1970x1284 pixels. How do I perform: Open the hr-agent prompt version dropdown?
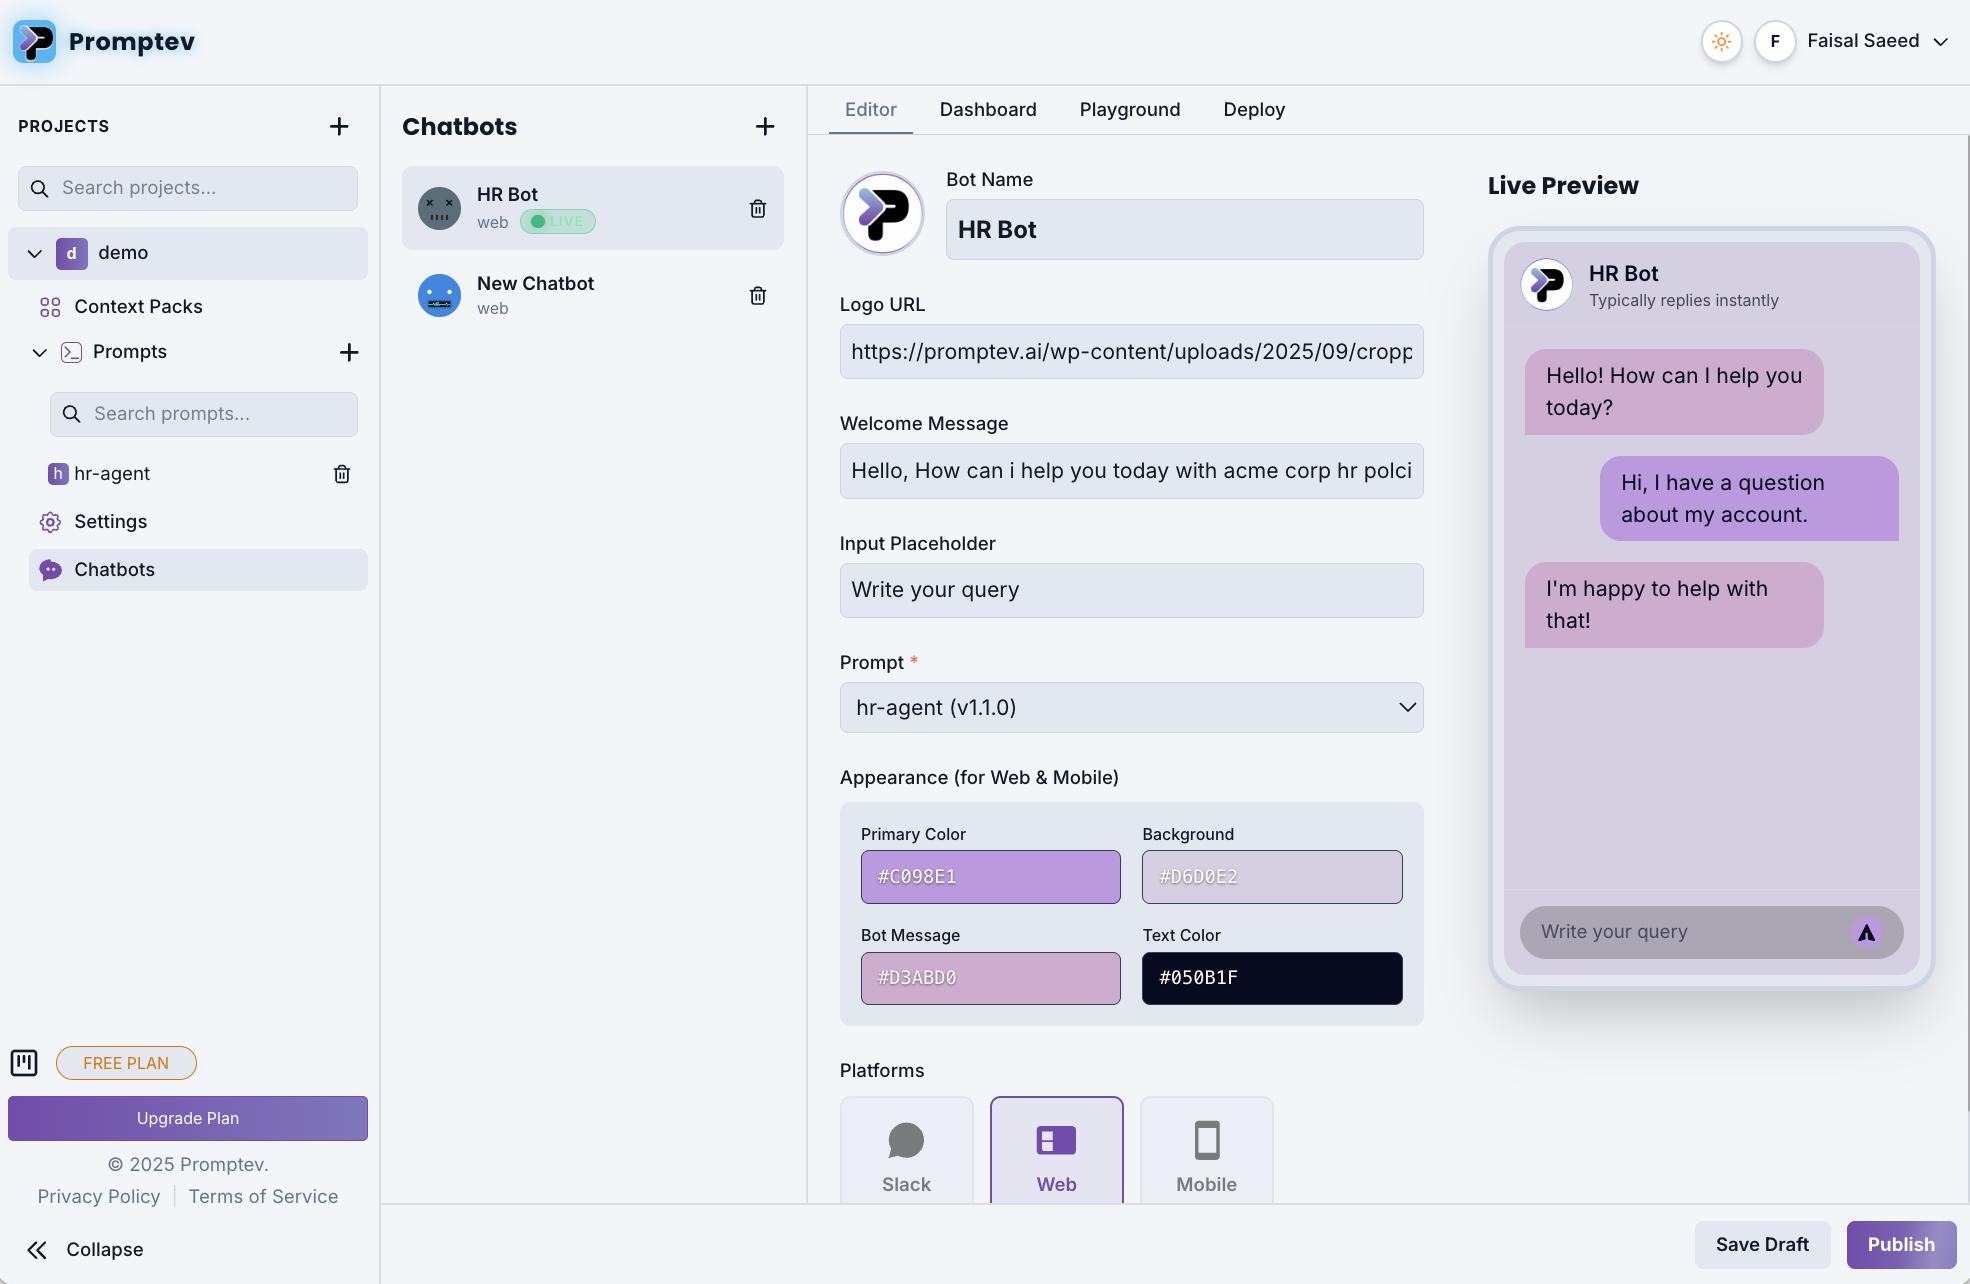point(1131,708)
